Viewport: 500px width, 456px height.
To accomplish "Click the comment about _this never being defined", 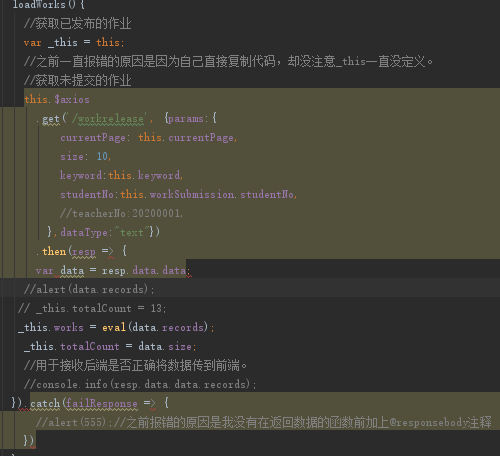I will [x=228, y=62].
